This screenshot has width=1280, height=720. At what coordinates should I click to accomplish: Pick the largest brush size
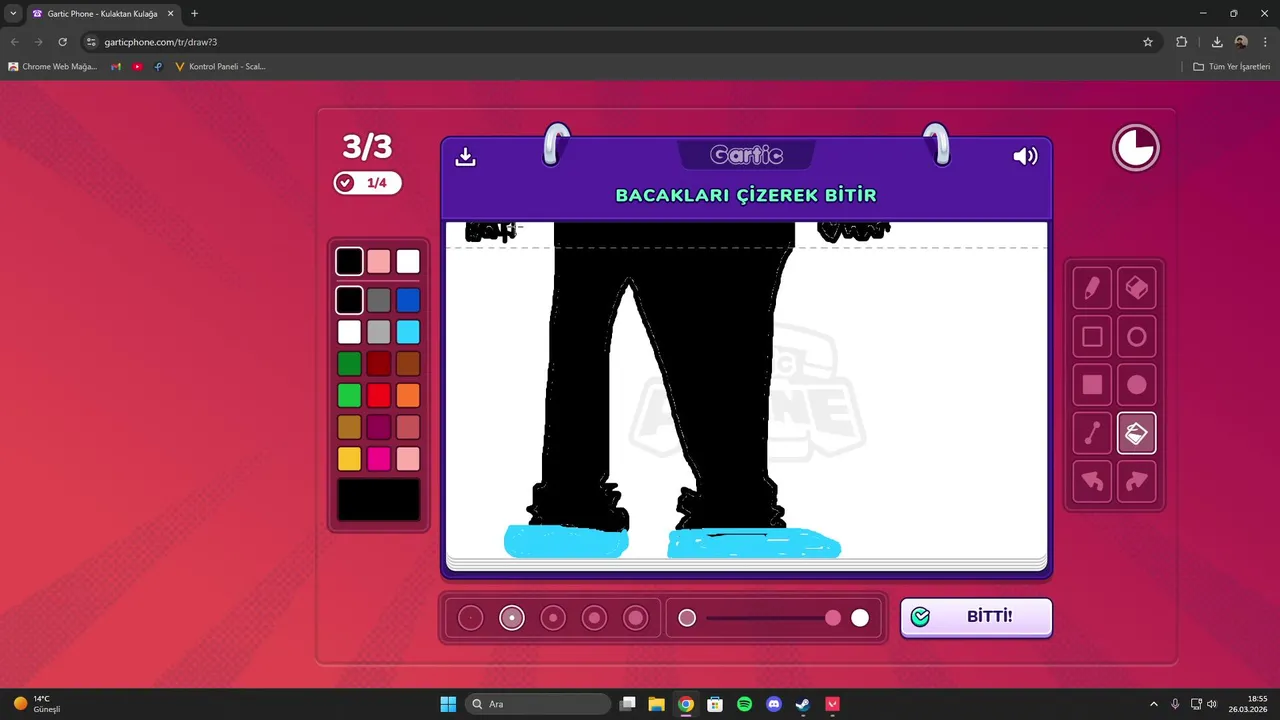click(x=636, y=618)
